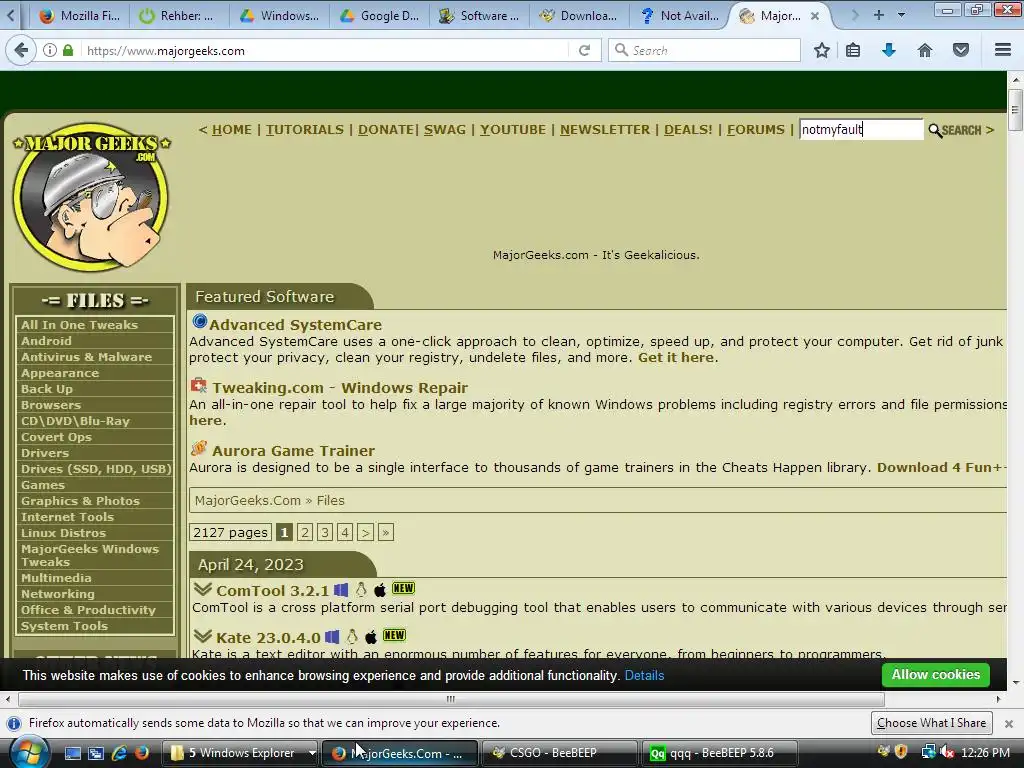Screen dimensions: 1024x768
Task: Click the site Search magnifier button
Action: [x=955, y=130]
